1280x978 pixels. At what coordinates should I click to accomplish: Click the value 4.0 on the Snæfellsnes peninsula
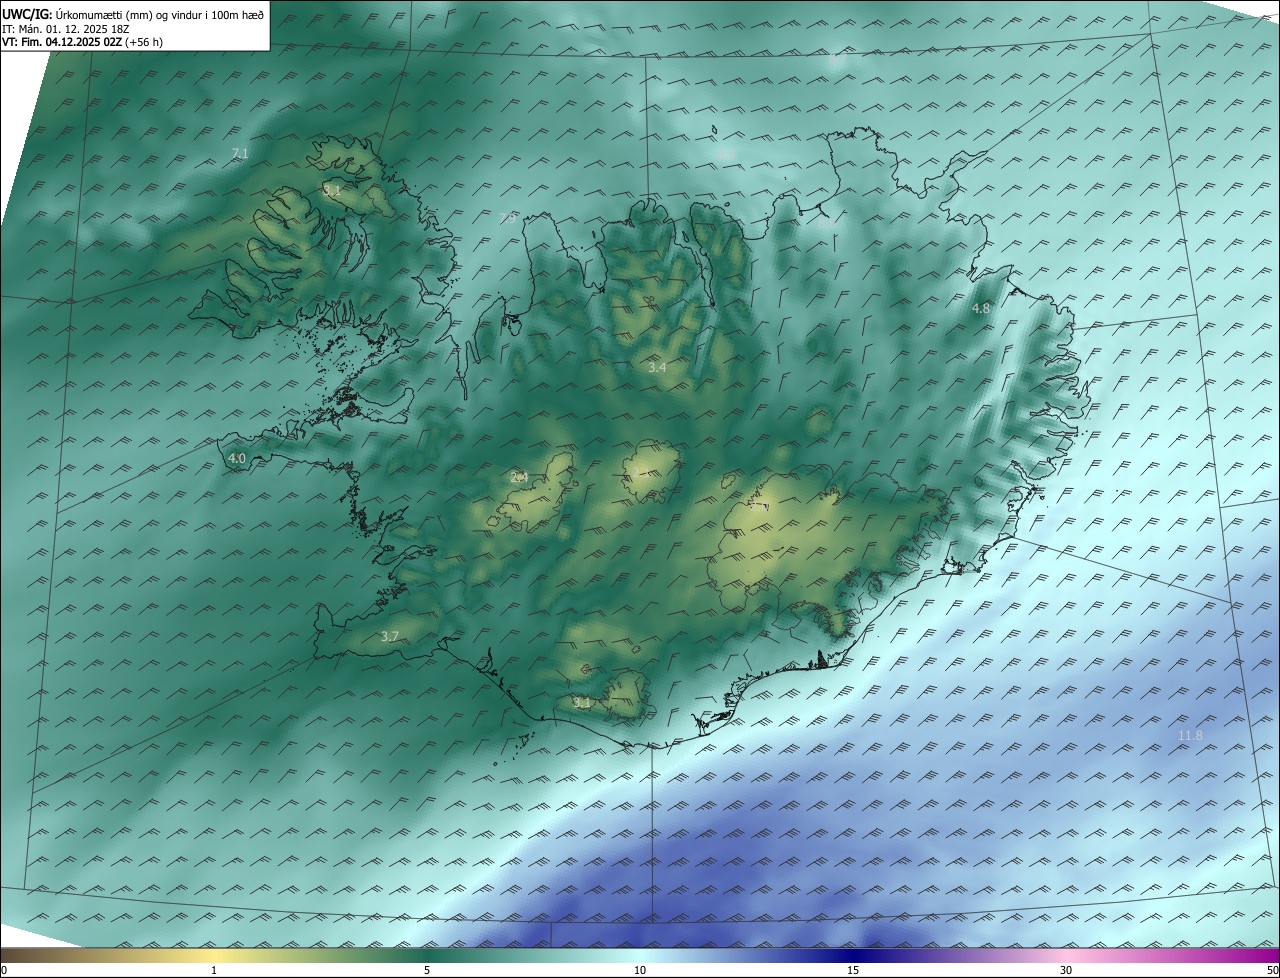(237, 459)
